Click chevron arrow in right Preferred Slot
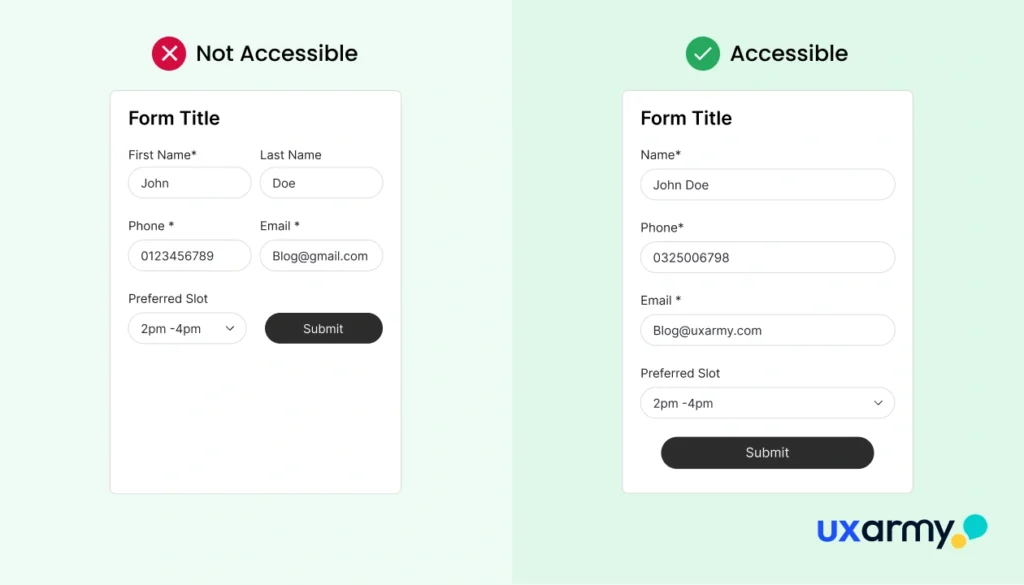This screenshot has width=1024, height=585. 878,403
